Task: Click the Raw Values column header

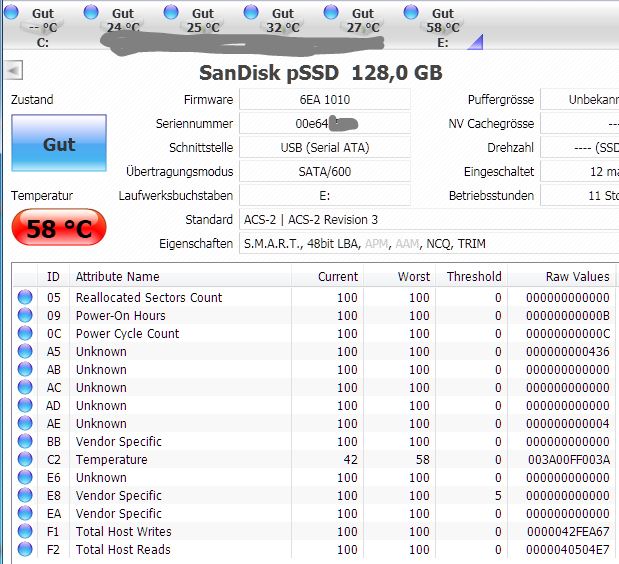Action: pos(562,276)
